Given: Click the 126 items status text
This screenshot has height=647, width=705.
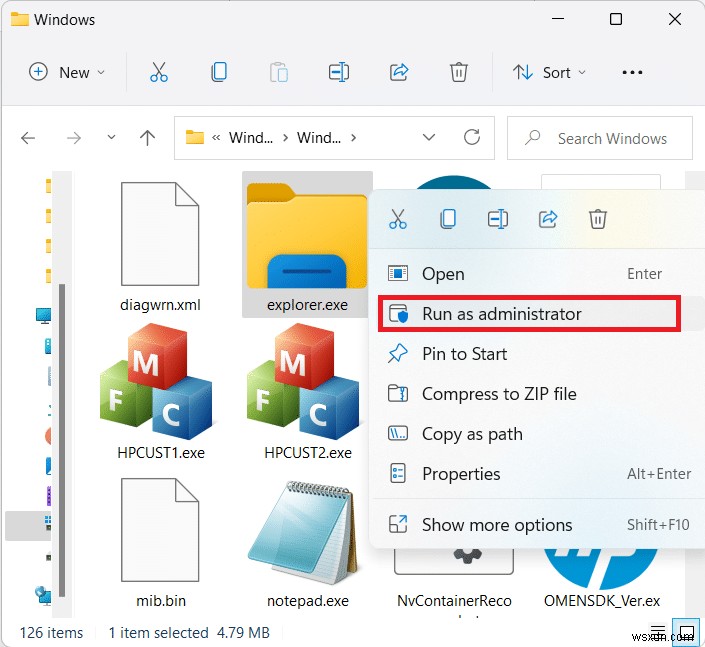Looking at the screenshot, I should click(x=51, y=633).
